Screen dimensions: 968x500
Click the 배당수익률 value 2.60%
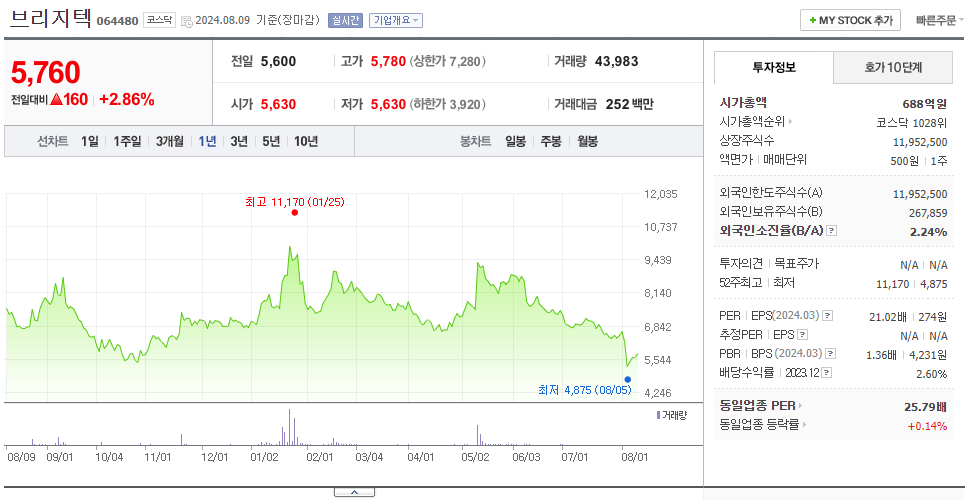[932, 374]
